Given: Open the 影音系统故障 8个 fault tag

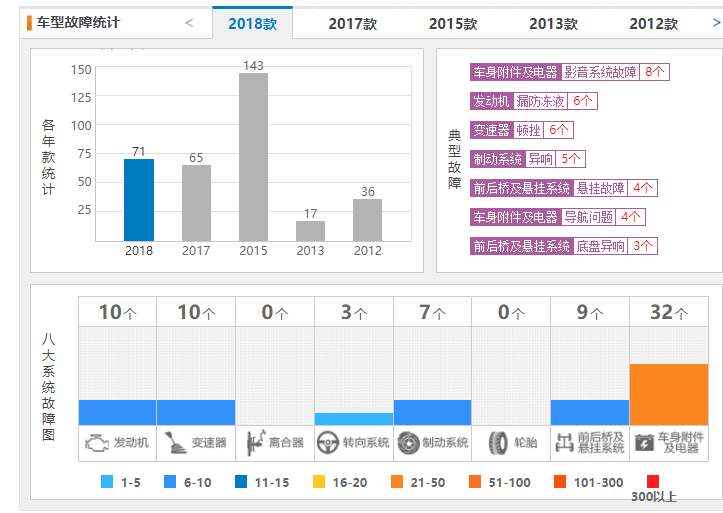Looking at the screenshot, I should (570, 72).
